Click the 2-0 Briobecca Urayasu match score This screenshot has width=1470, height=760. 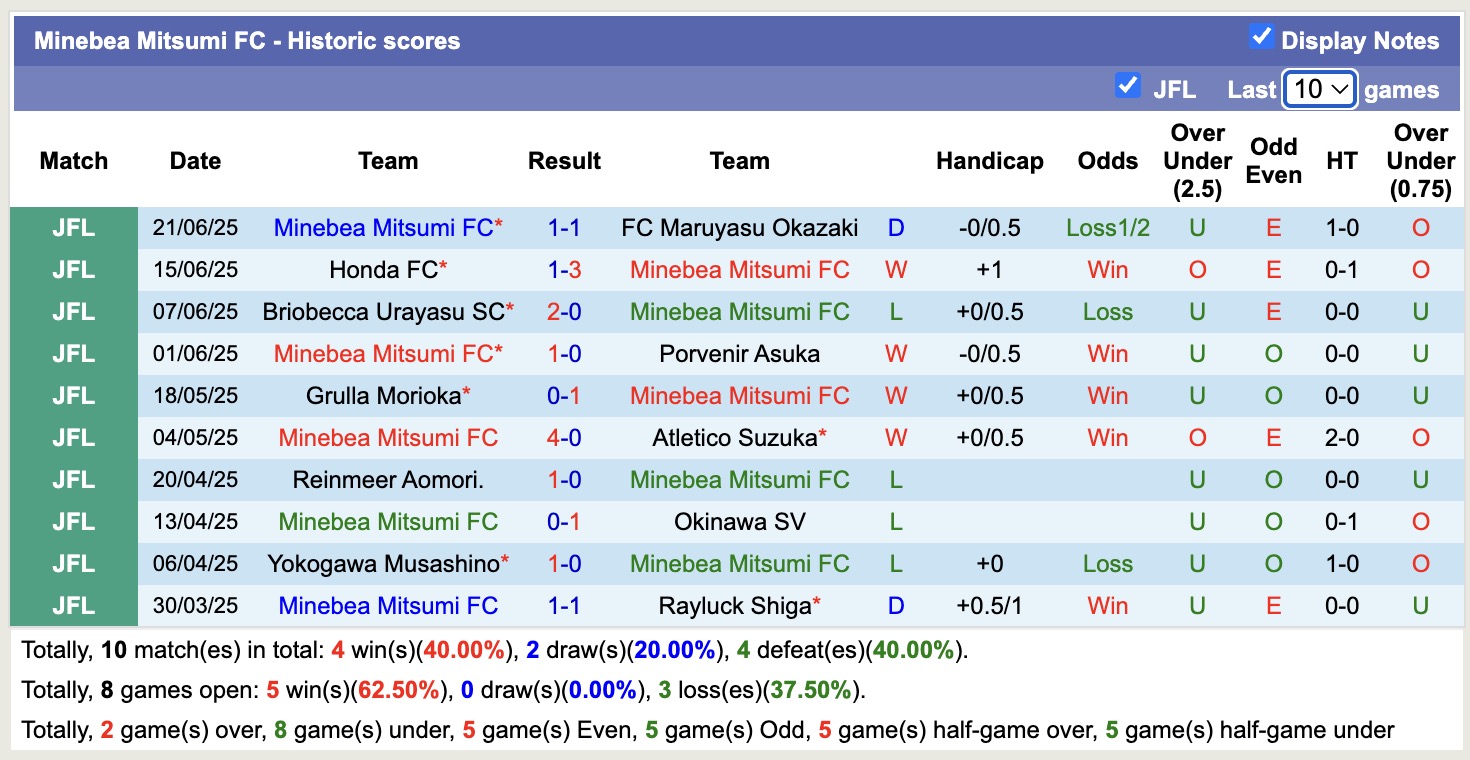564,312
